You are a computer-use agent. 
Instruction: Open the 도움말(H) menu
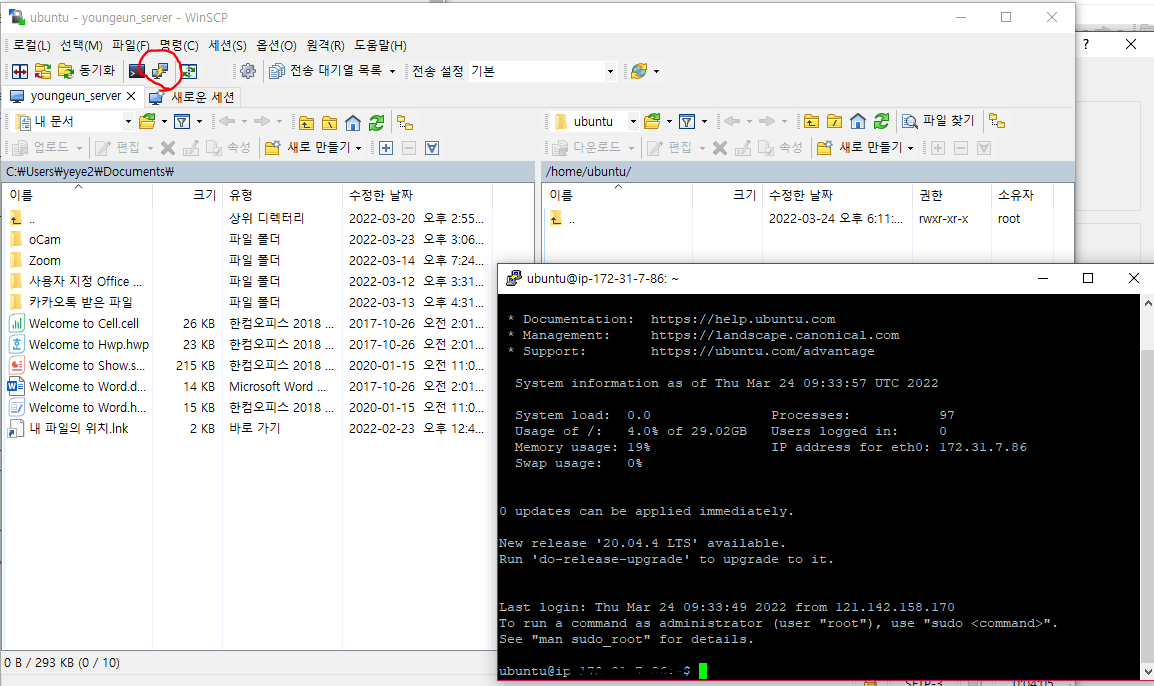point(380,46)
